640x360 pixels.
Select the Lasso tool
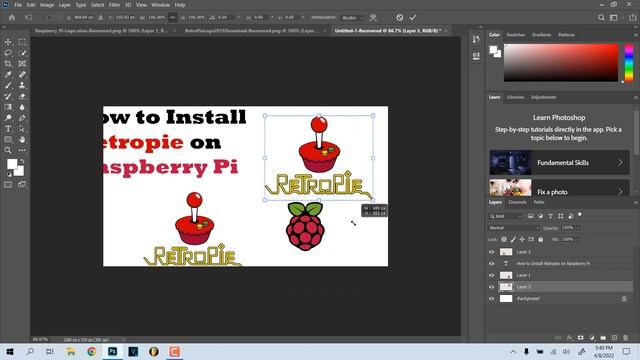pyautogui.click(x=8, y=53)
